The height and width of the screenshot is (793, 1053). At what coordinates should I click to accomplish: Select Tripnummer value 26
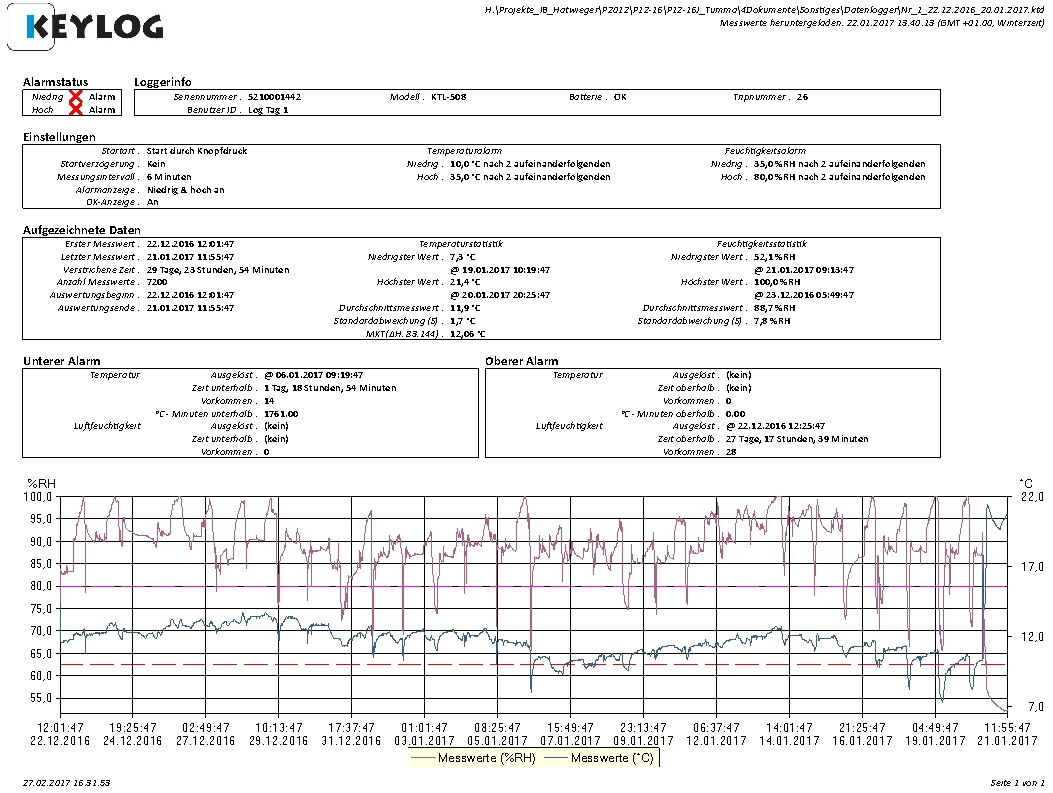tap(803, 97)
